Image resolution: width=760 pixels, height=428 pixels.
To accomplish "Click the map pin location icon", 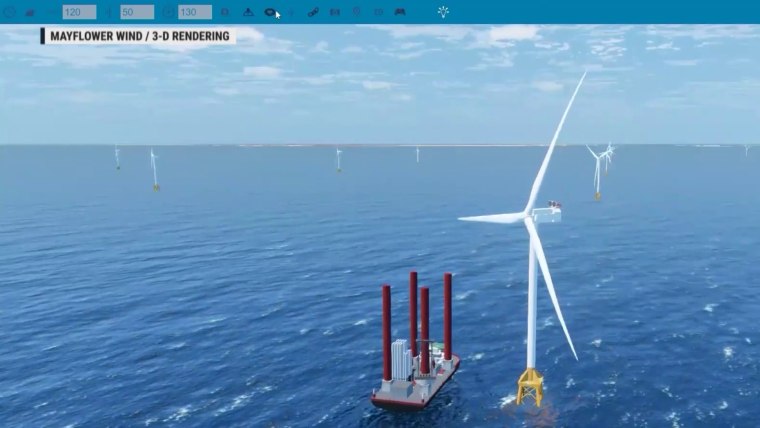I will 356,12.
